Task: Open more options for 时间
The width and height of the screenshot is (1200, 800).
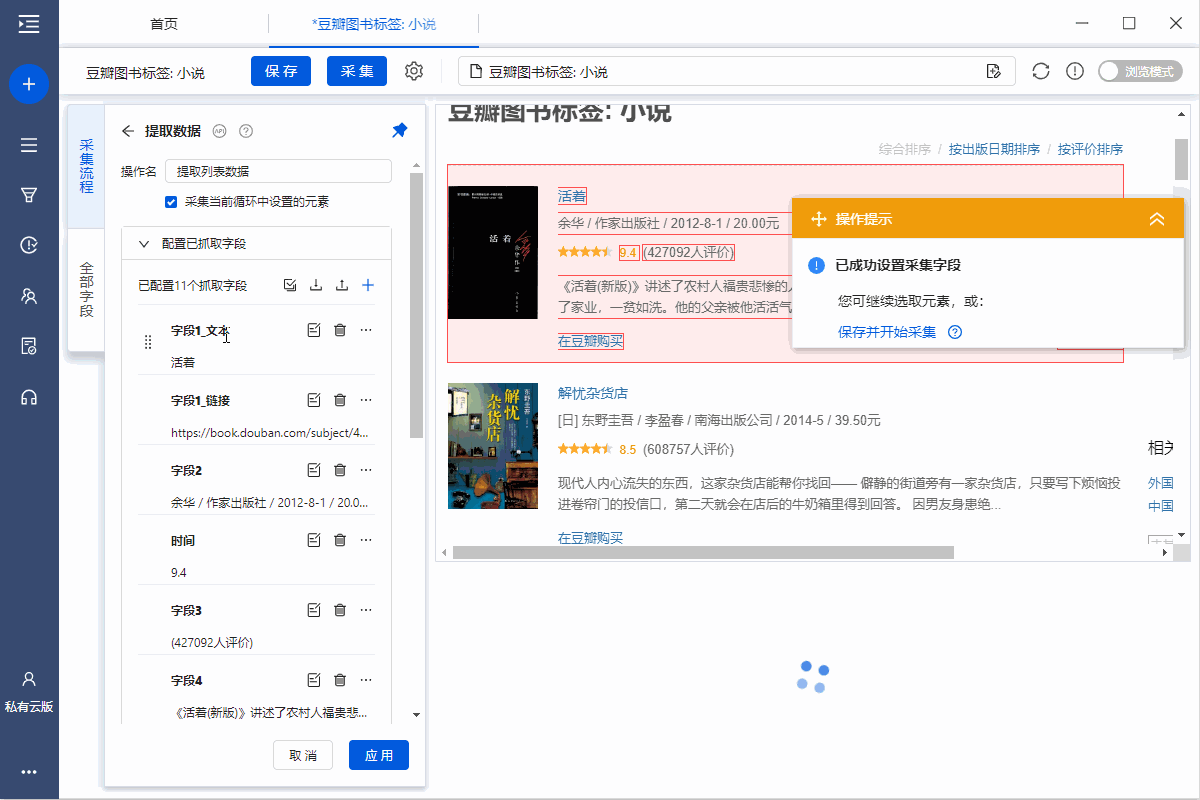Action: pos(366,540)
